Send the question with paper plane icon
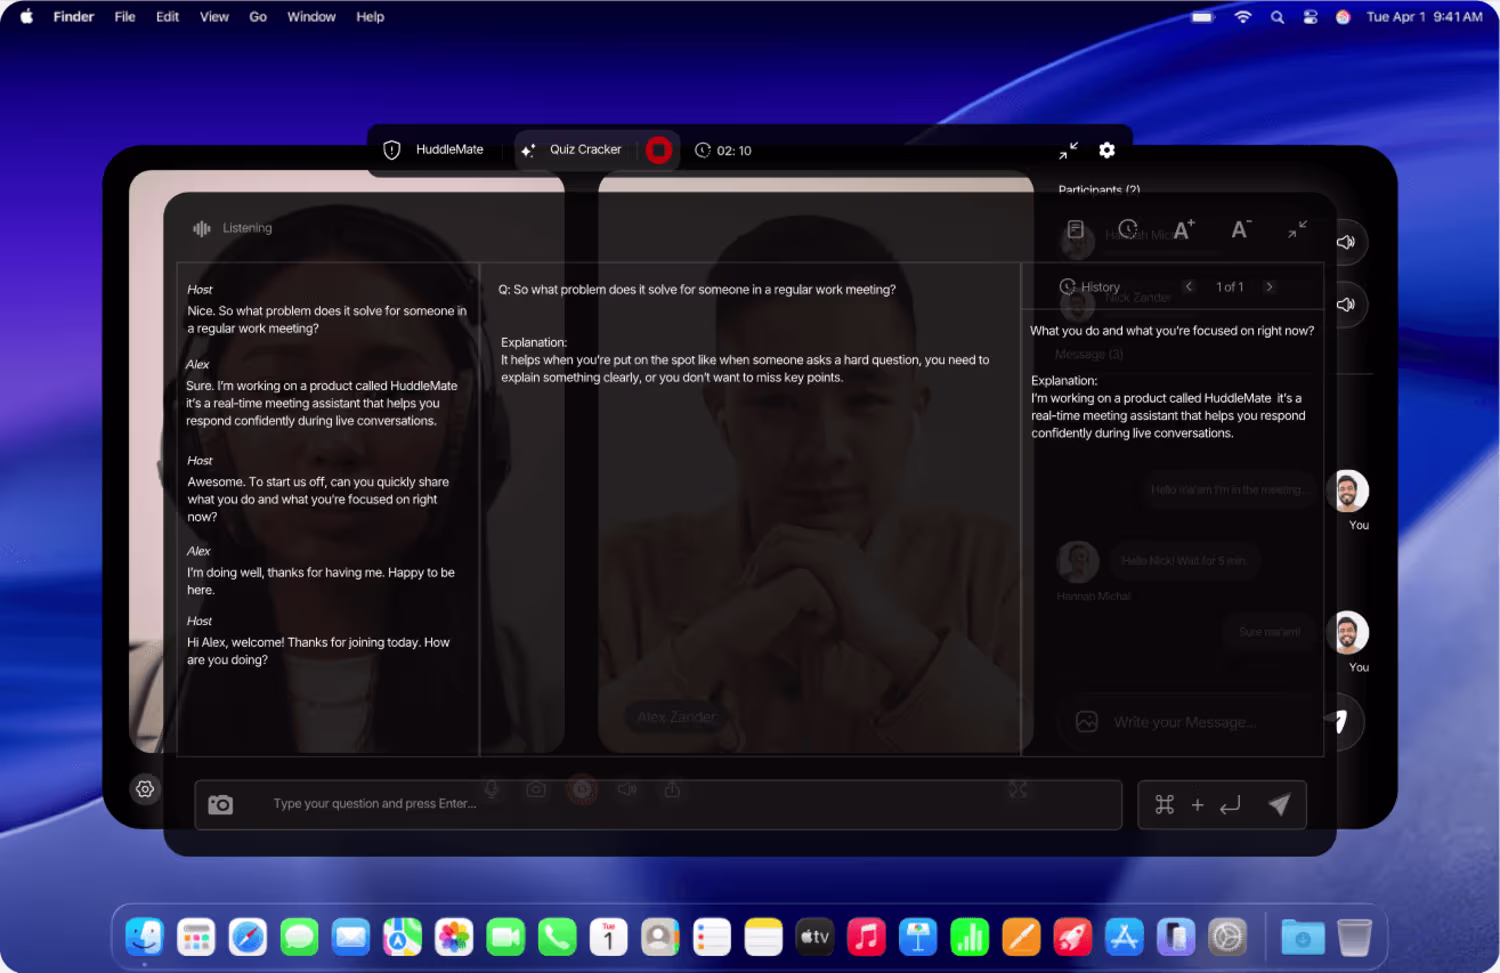Screen dimensions: 1500x973 point(1279,805)
